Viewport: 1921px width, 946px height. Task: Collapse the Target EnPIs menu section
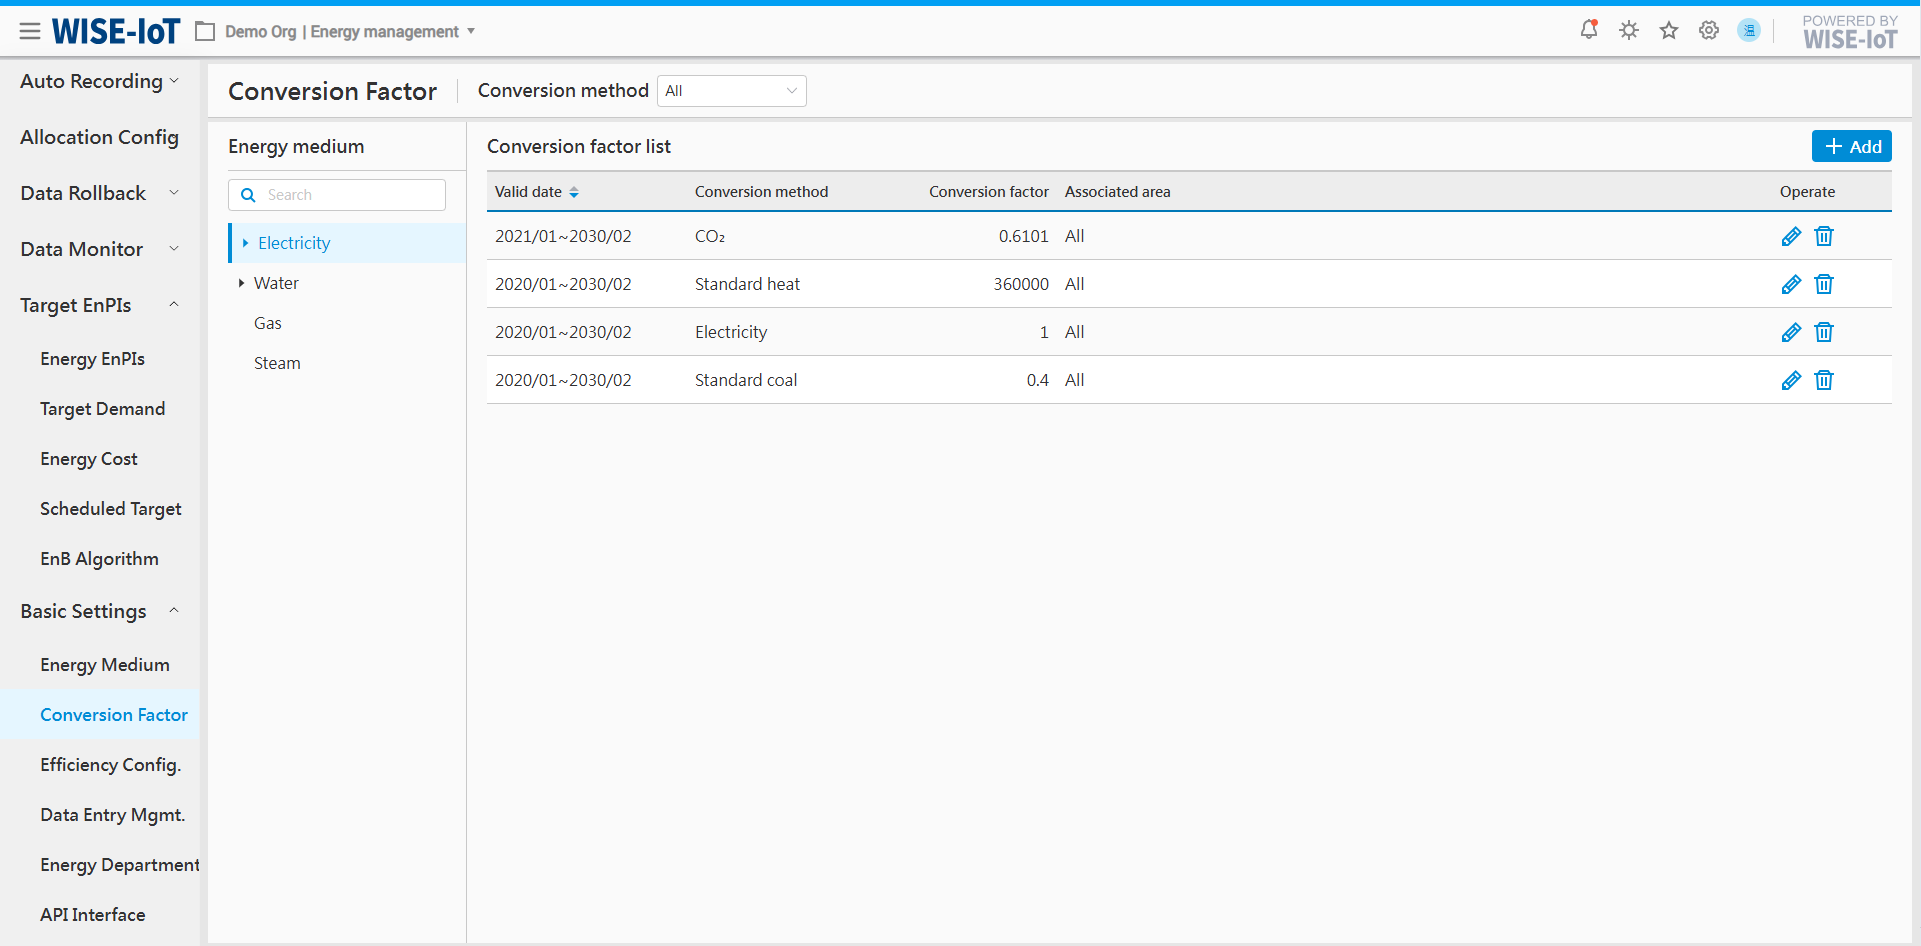(x=174, y=305)
